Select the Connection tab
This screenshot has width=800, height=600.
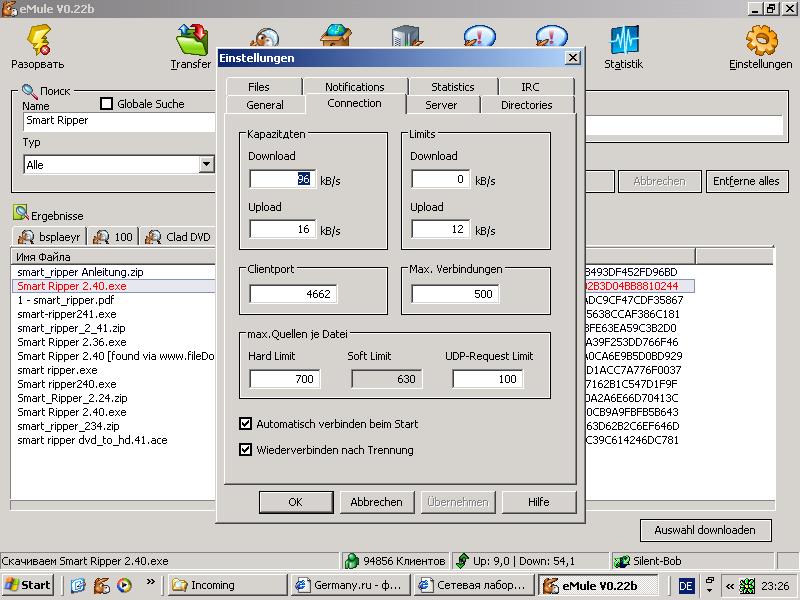(x=355, y=103)
